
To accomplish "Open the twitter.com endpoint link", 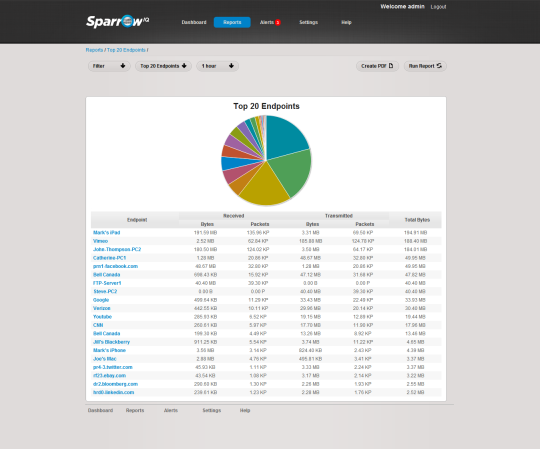I will (113, 367).
